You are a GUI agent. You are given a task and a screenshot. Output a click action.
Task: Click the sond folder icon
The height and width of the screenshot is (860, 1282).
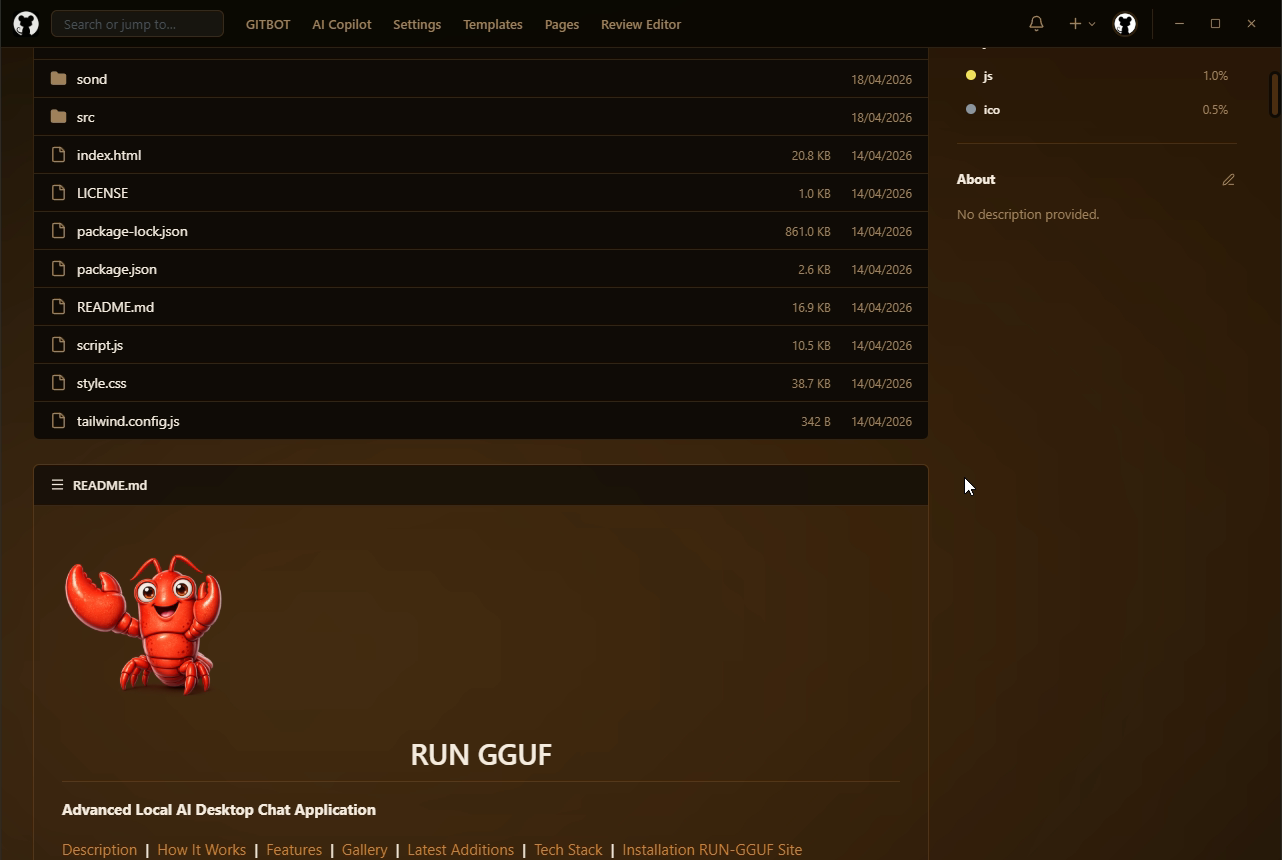(x=58, y=79)
